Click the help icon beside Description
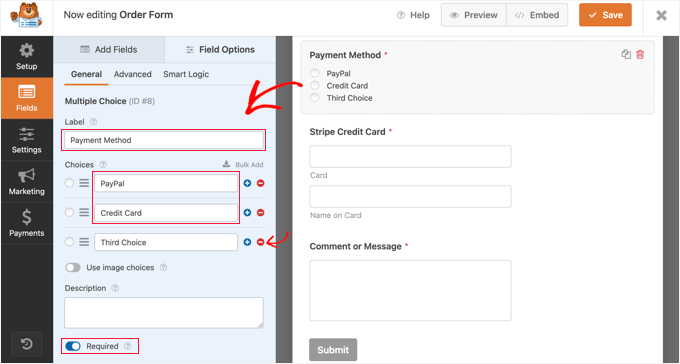The width and height of the screenshot is (680, 364). 115,288
